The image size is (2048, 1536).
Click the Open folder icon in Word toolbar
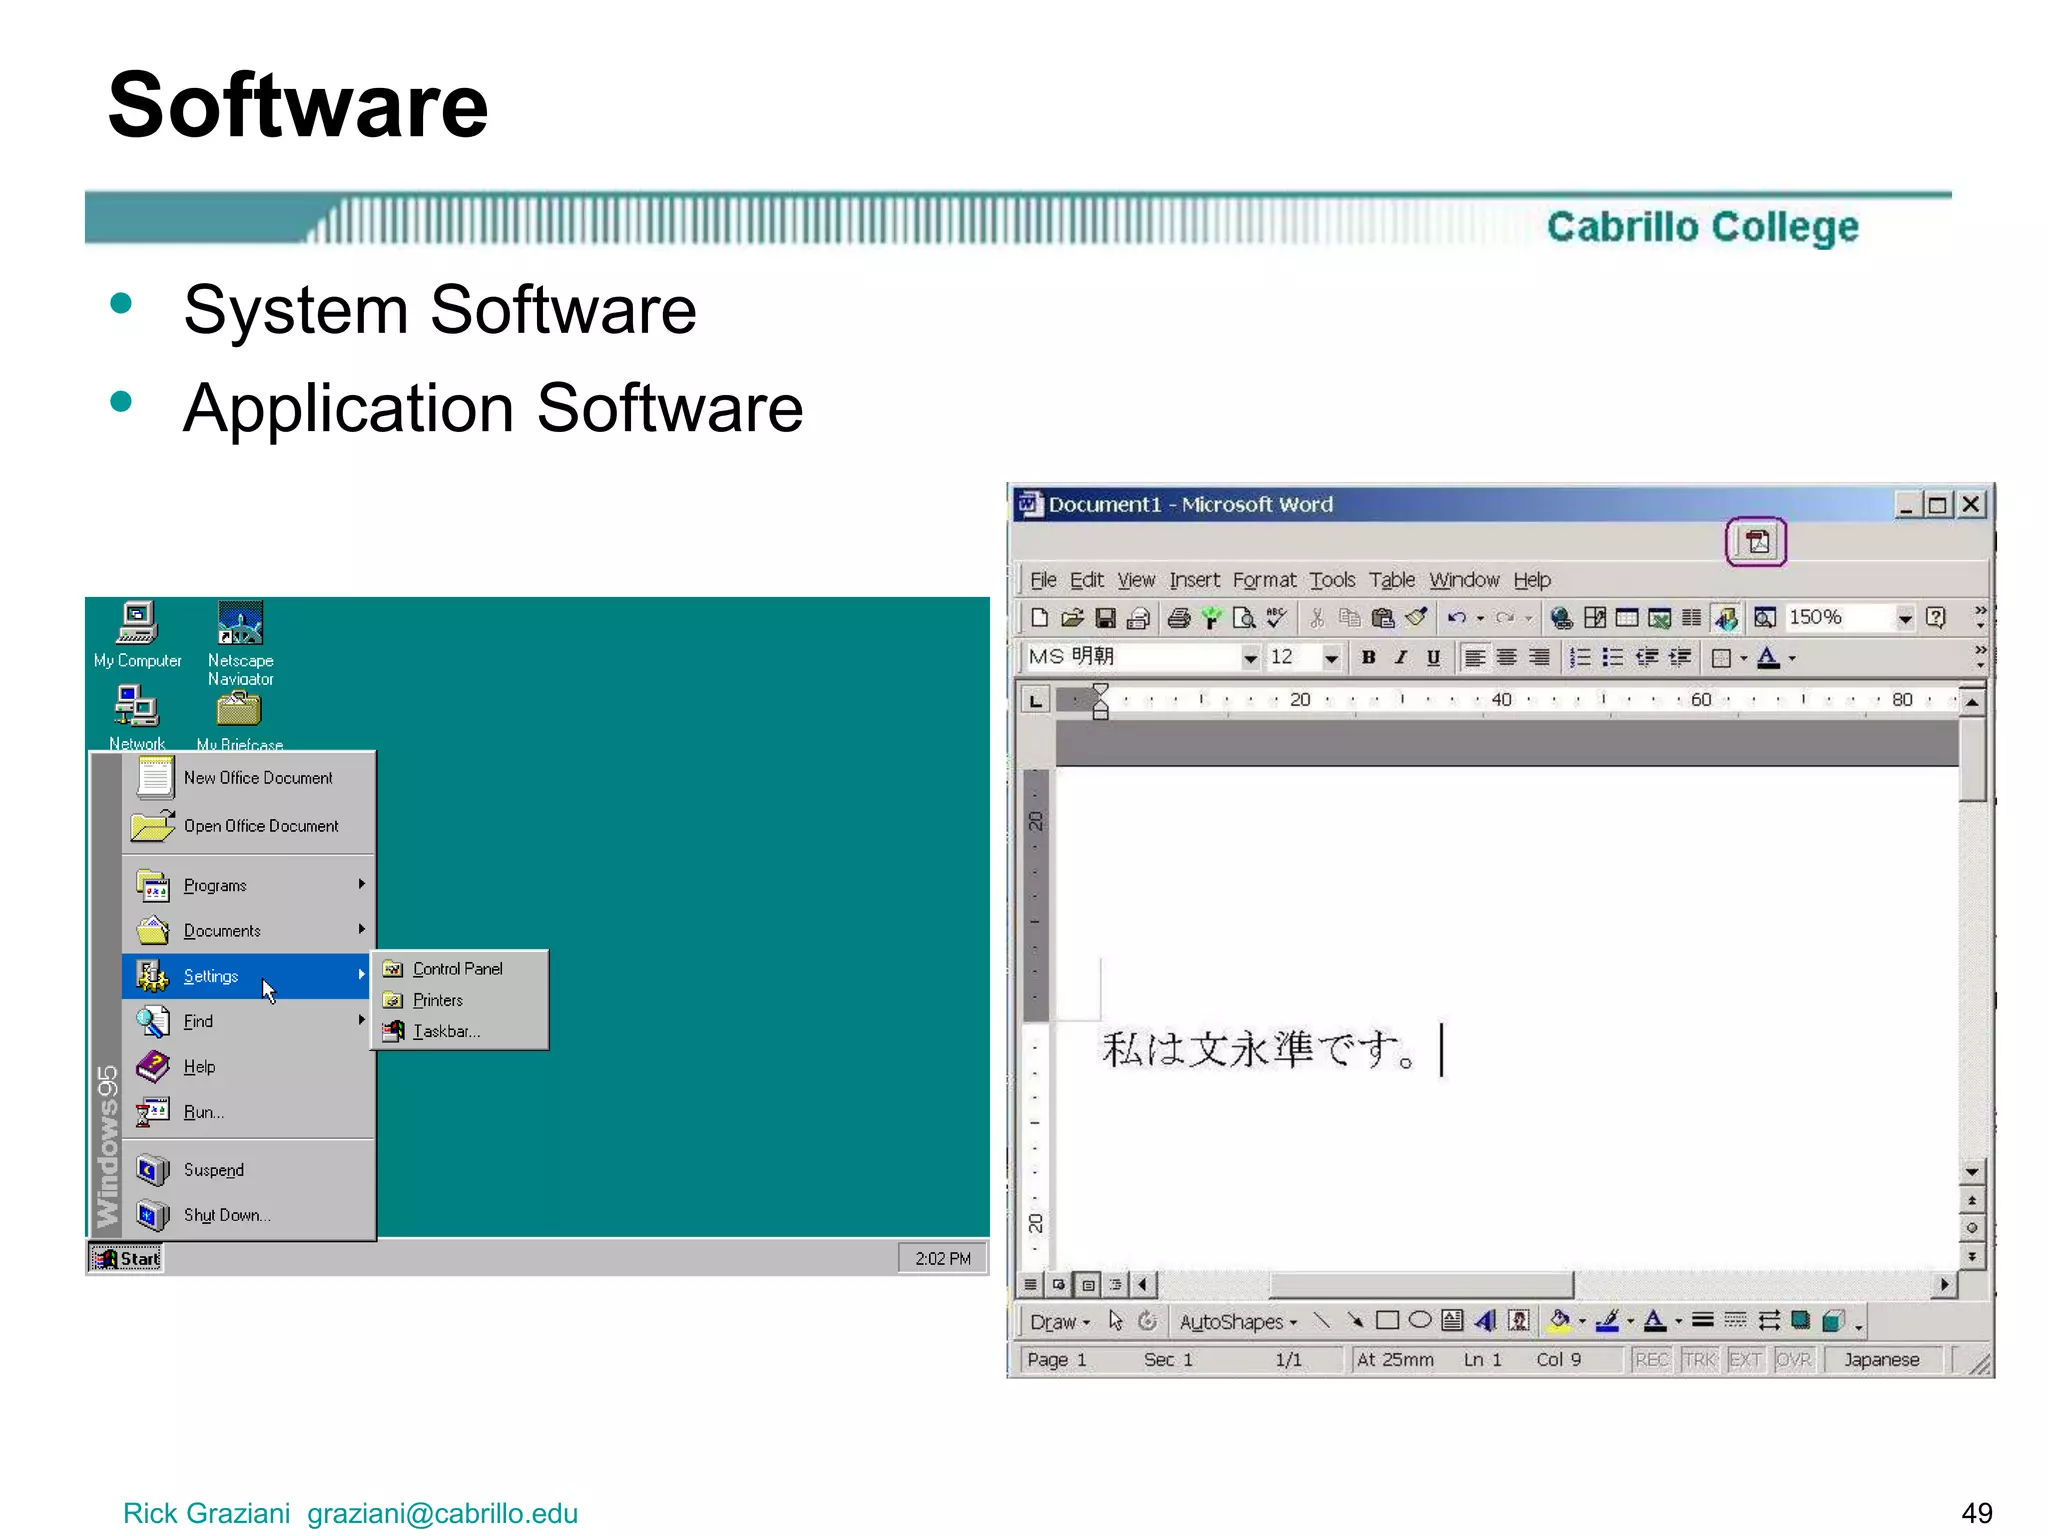click(x=1072, y=618)
